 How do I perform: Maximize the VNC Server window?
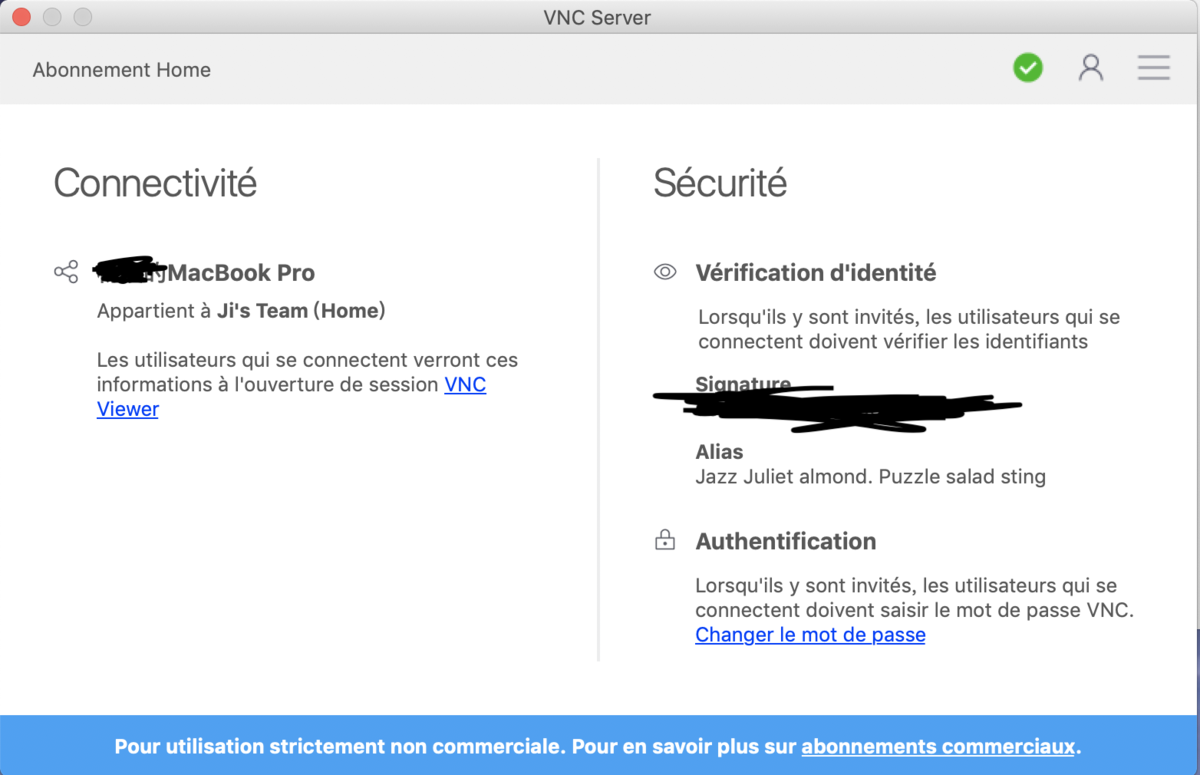[x=83, y=17]
